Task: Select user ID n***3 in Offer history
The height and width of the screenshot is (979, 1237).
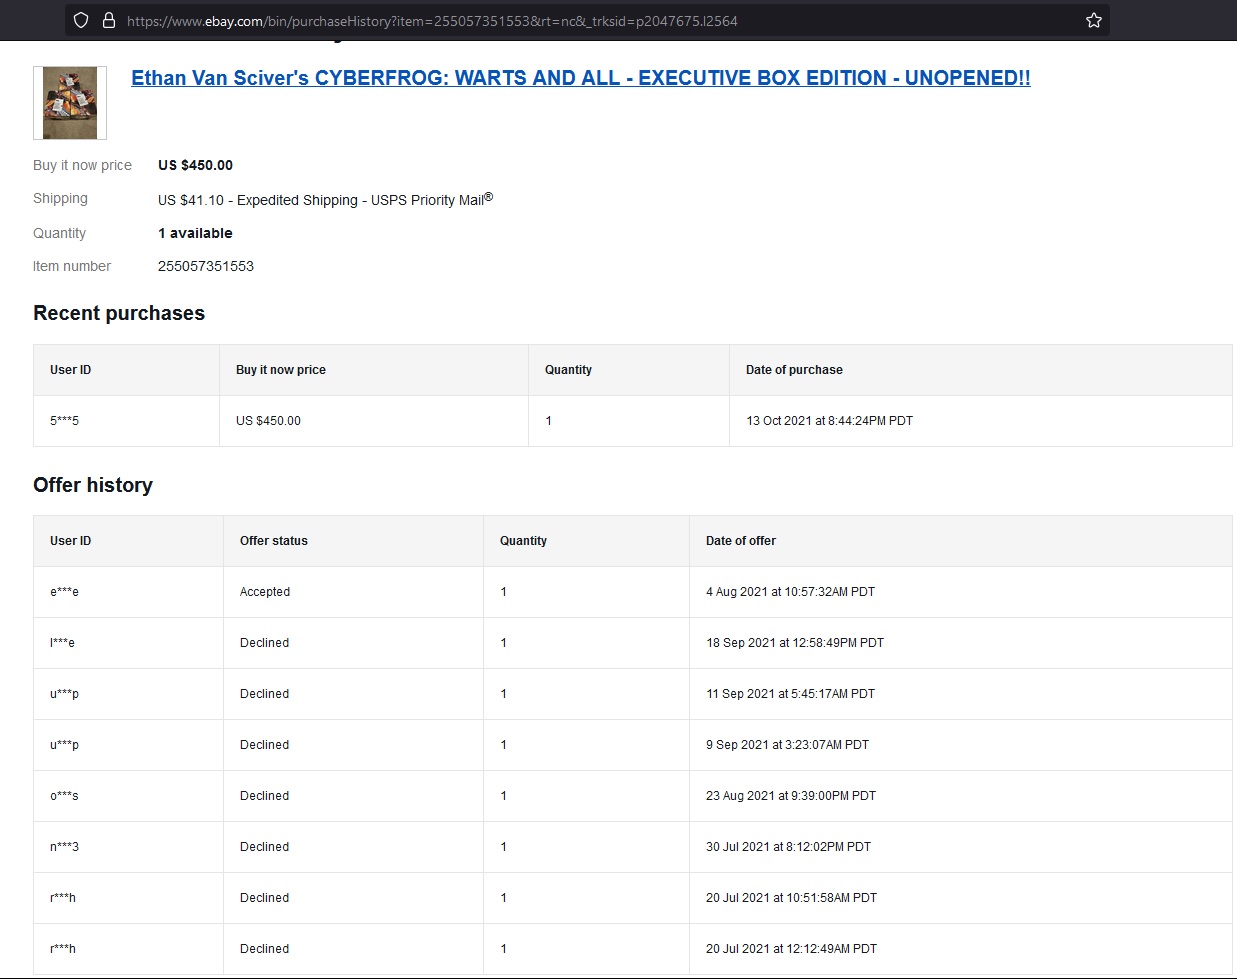Action: tap(64, 847)
